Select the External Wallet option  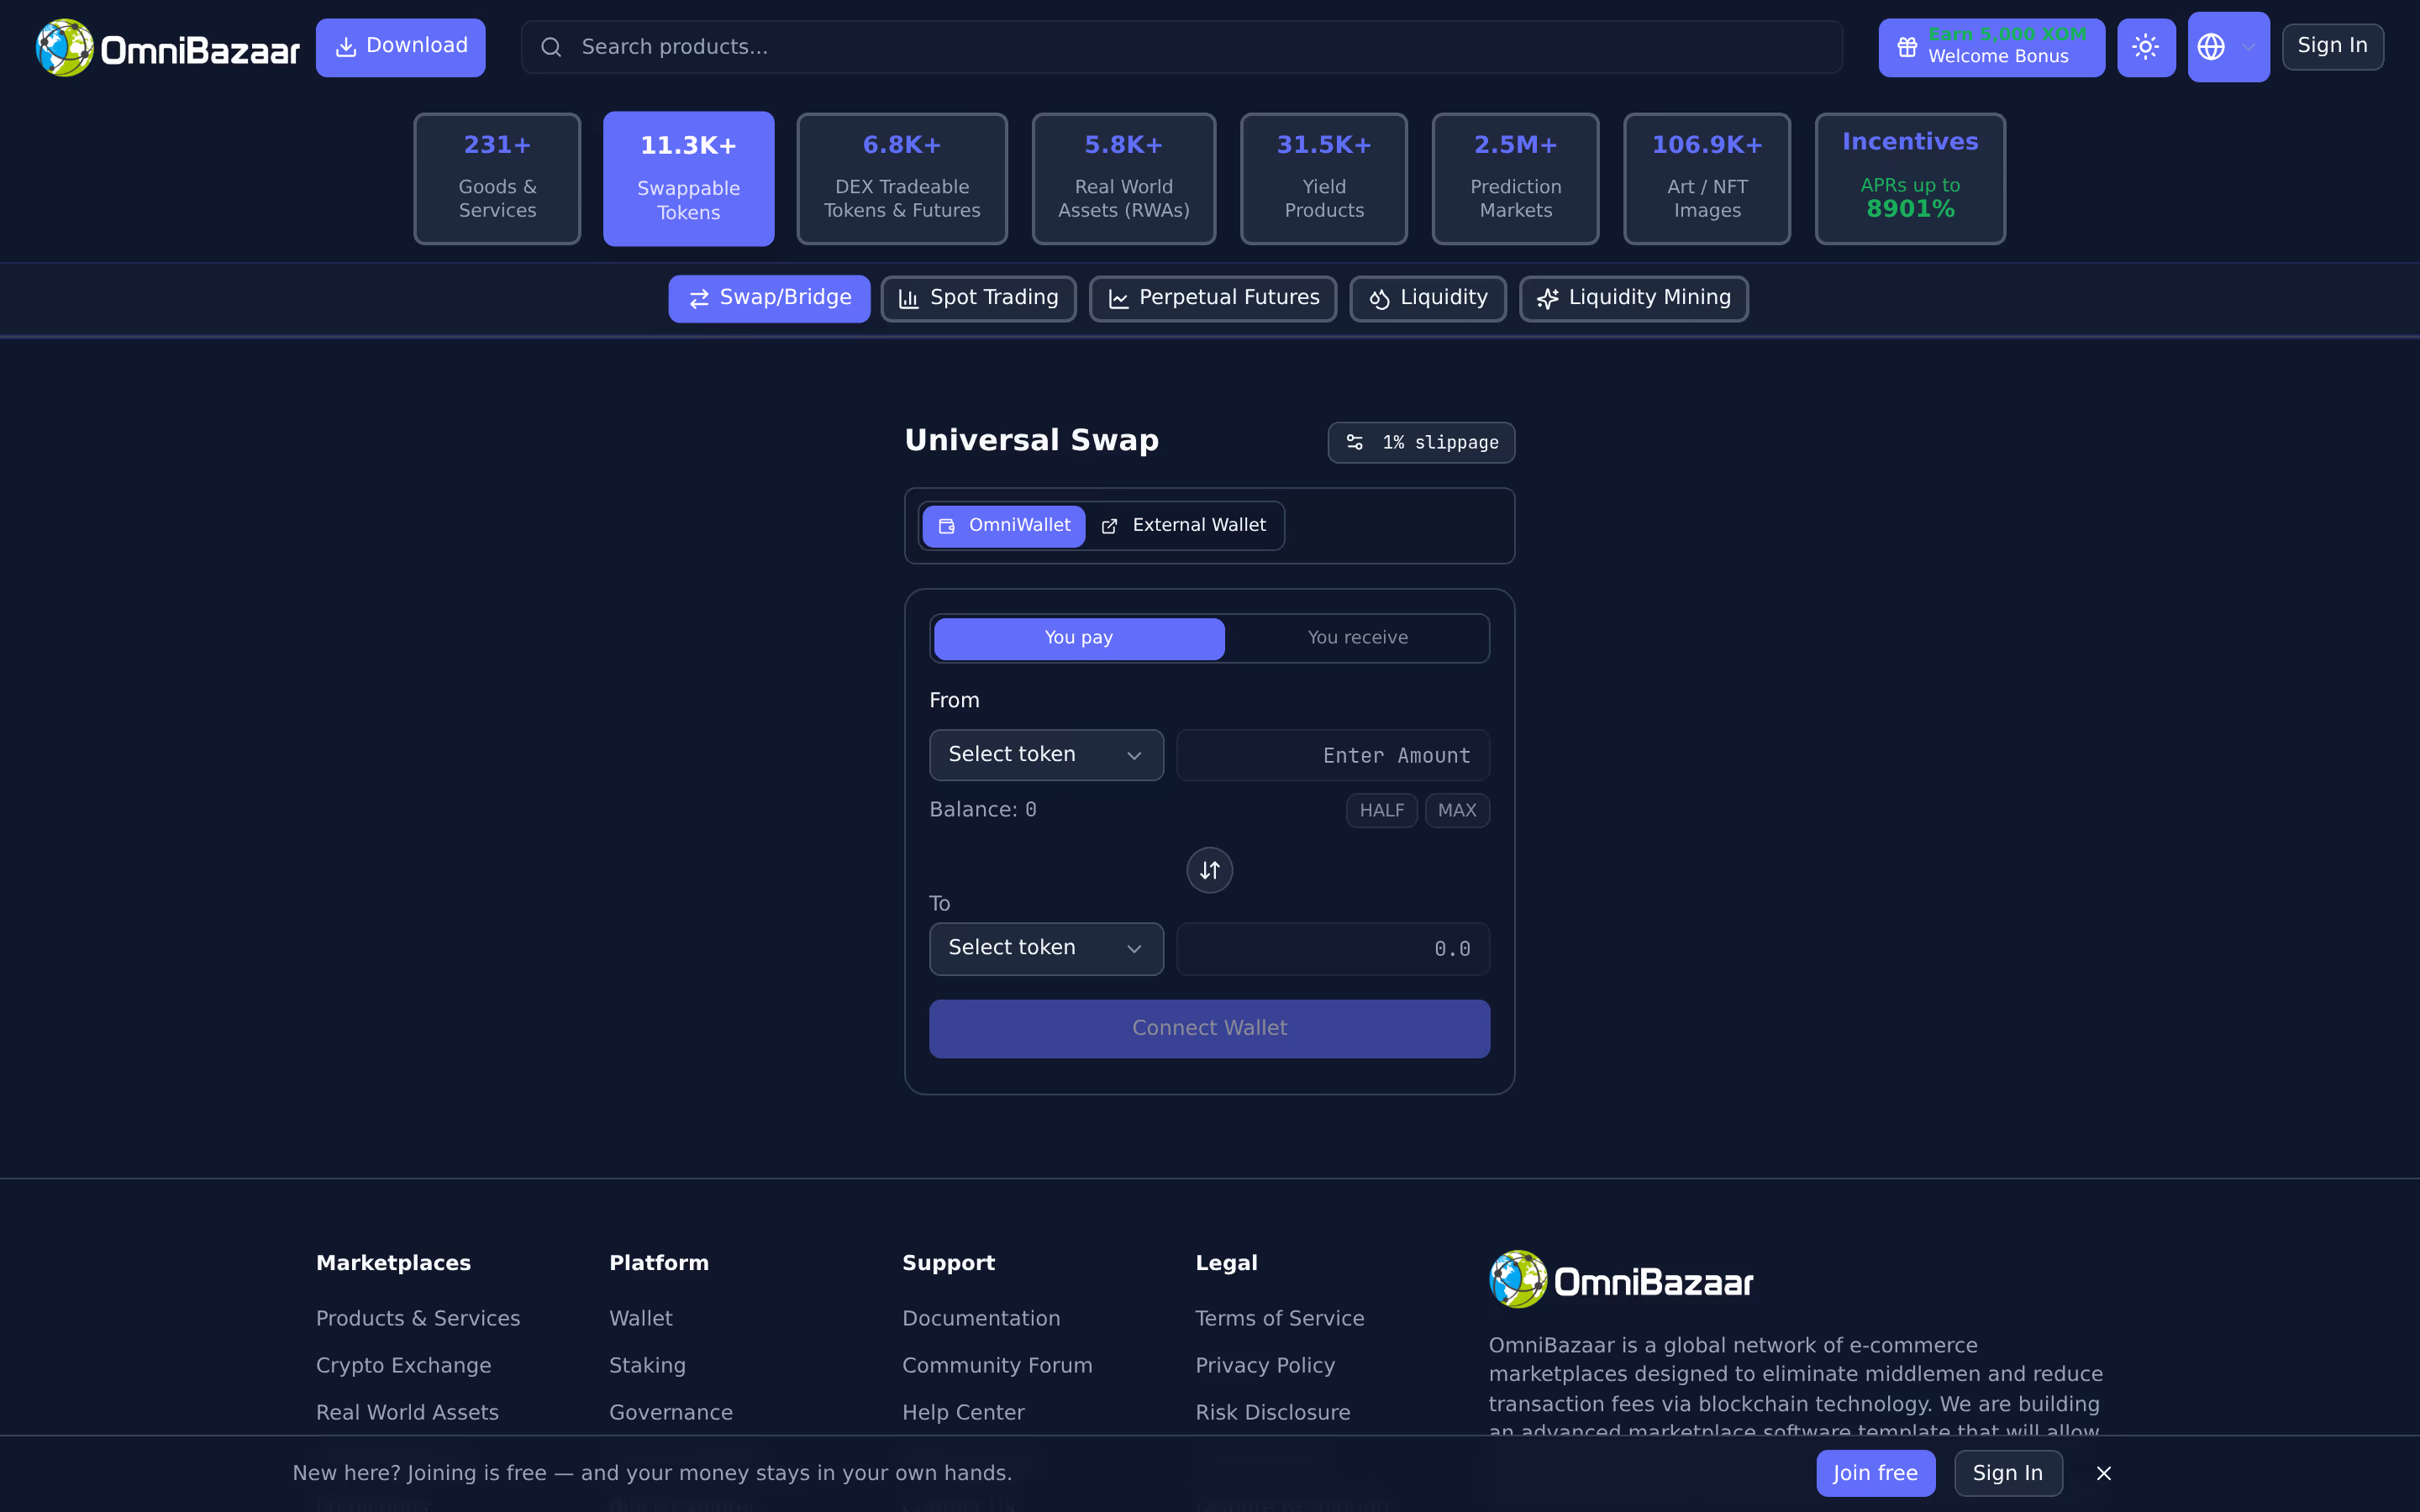coord(1184,526)
